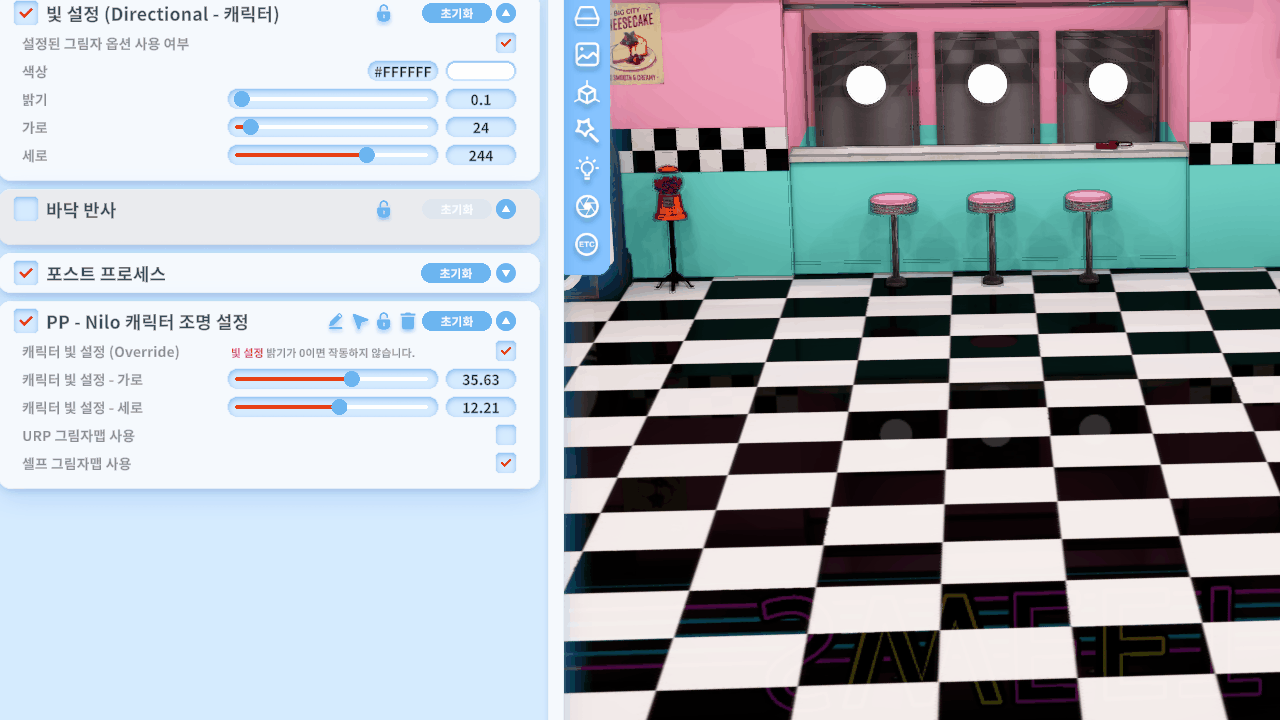Click the 세로 slider under 빛 설정
The width and height of the screenshot is (1280, 720).
(333, 155)
